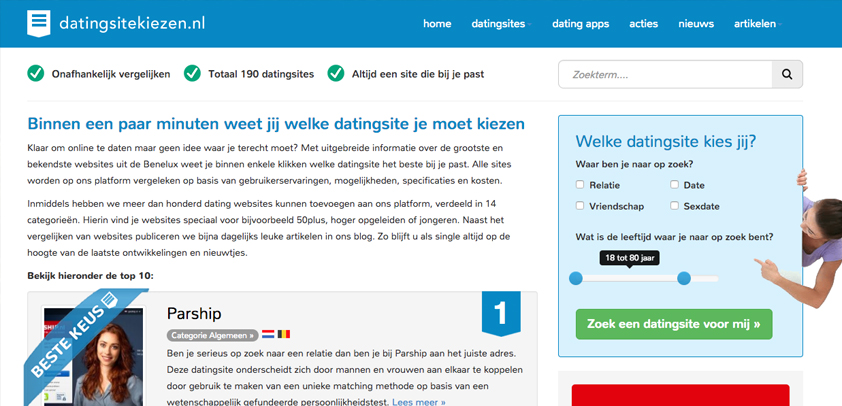Screen dimensions: 842x406
Task: Open the Parship title link
Action: click(194, 314)
